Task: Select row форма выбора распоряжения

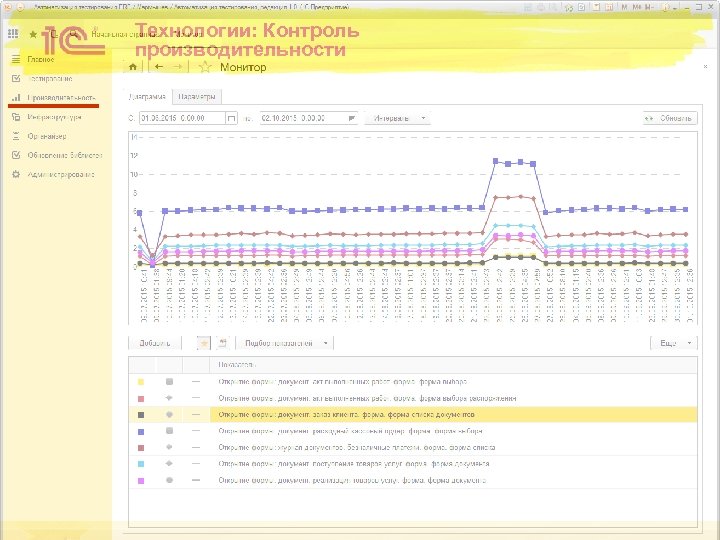Action: coord(412,398)
